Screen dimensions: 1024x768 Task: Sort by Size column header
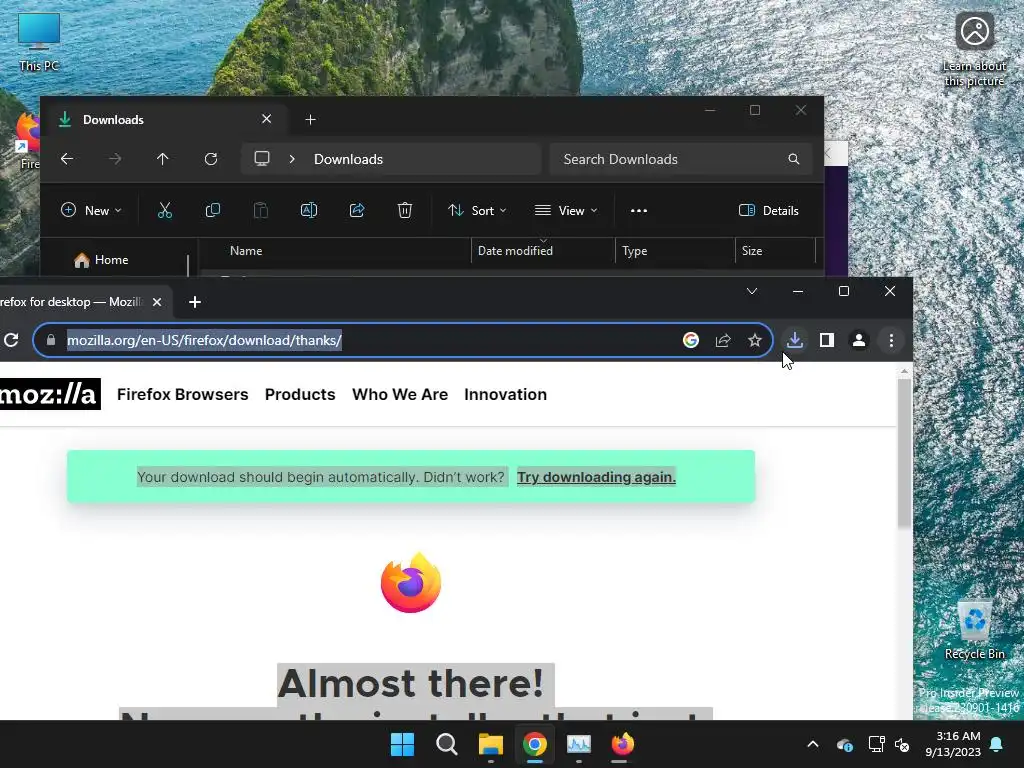click(776, 251)
